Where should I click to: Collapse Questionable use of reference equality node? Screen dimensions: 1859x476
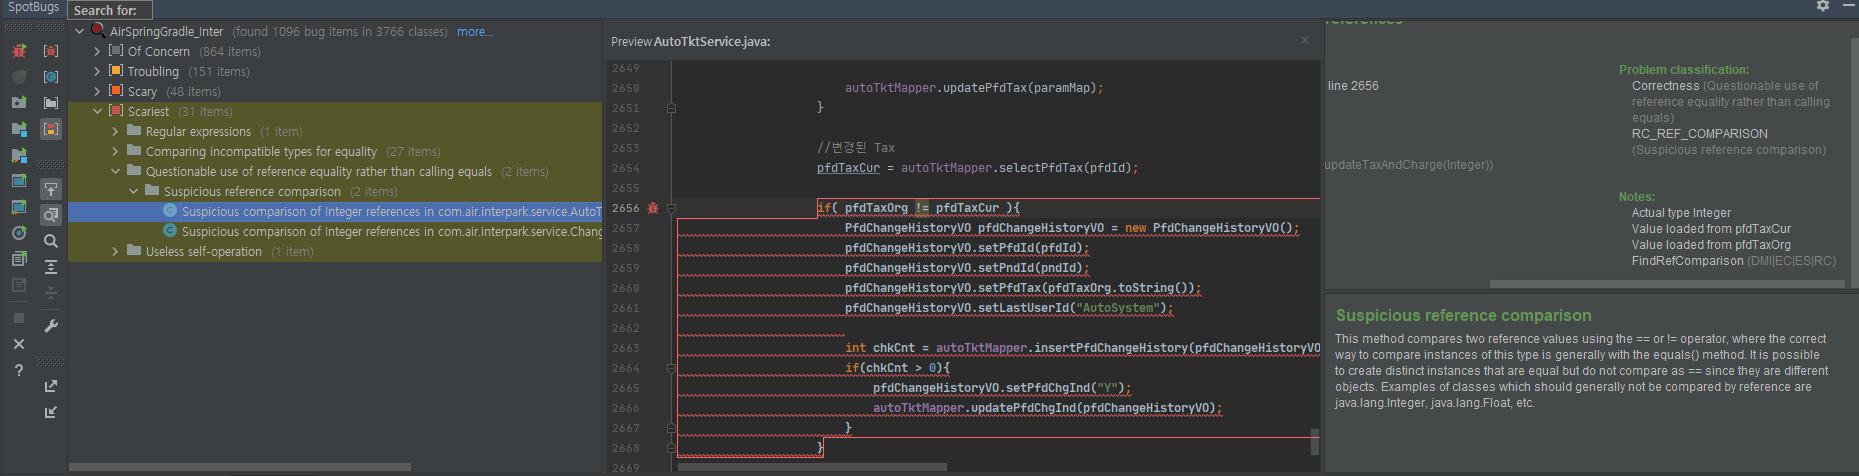pyautogui.click(x=115, y=171)
